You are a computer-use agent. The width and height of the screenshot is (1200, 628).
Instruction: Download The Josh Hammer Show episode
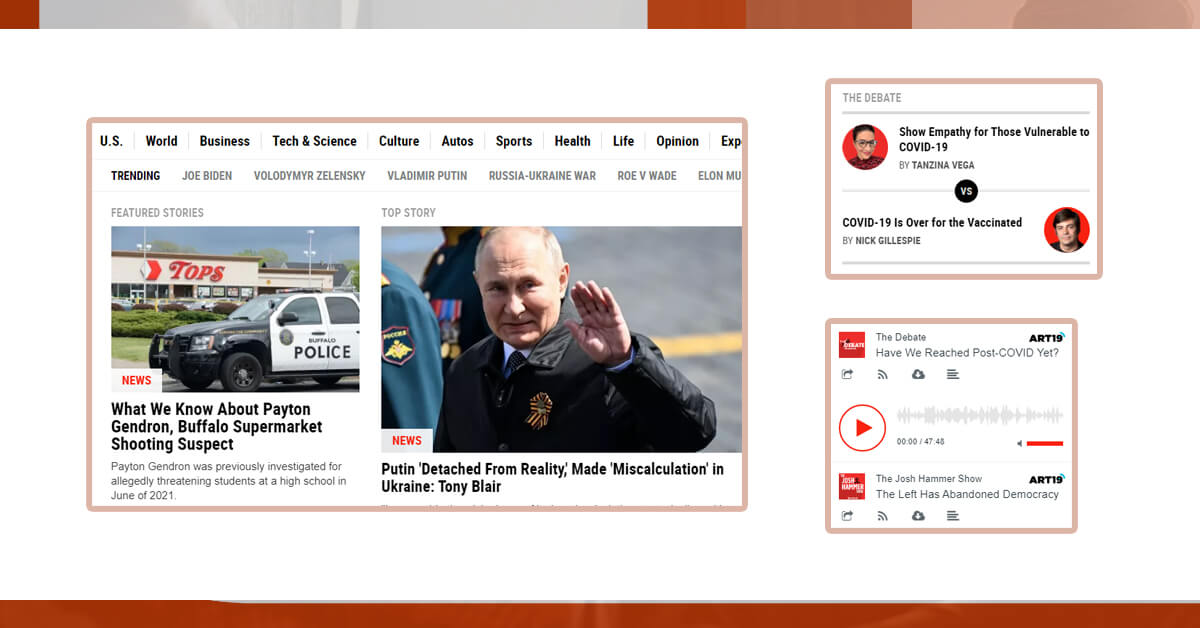[x=918, y=516]
